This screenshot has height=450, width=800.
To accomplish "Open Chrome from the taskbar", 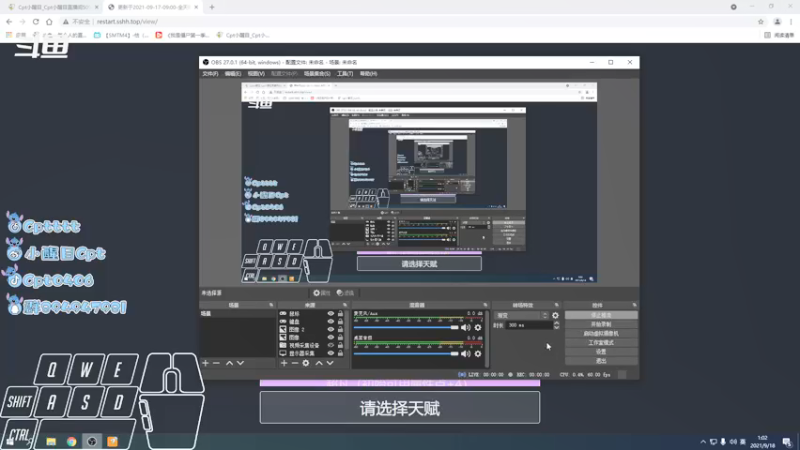I will coord(71,441).
